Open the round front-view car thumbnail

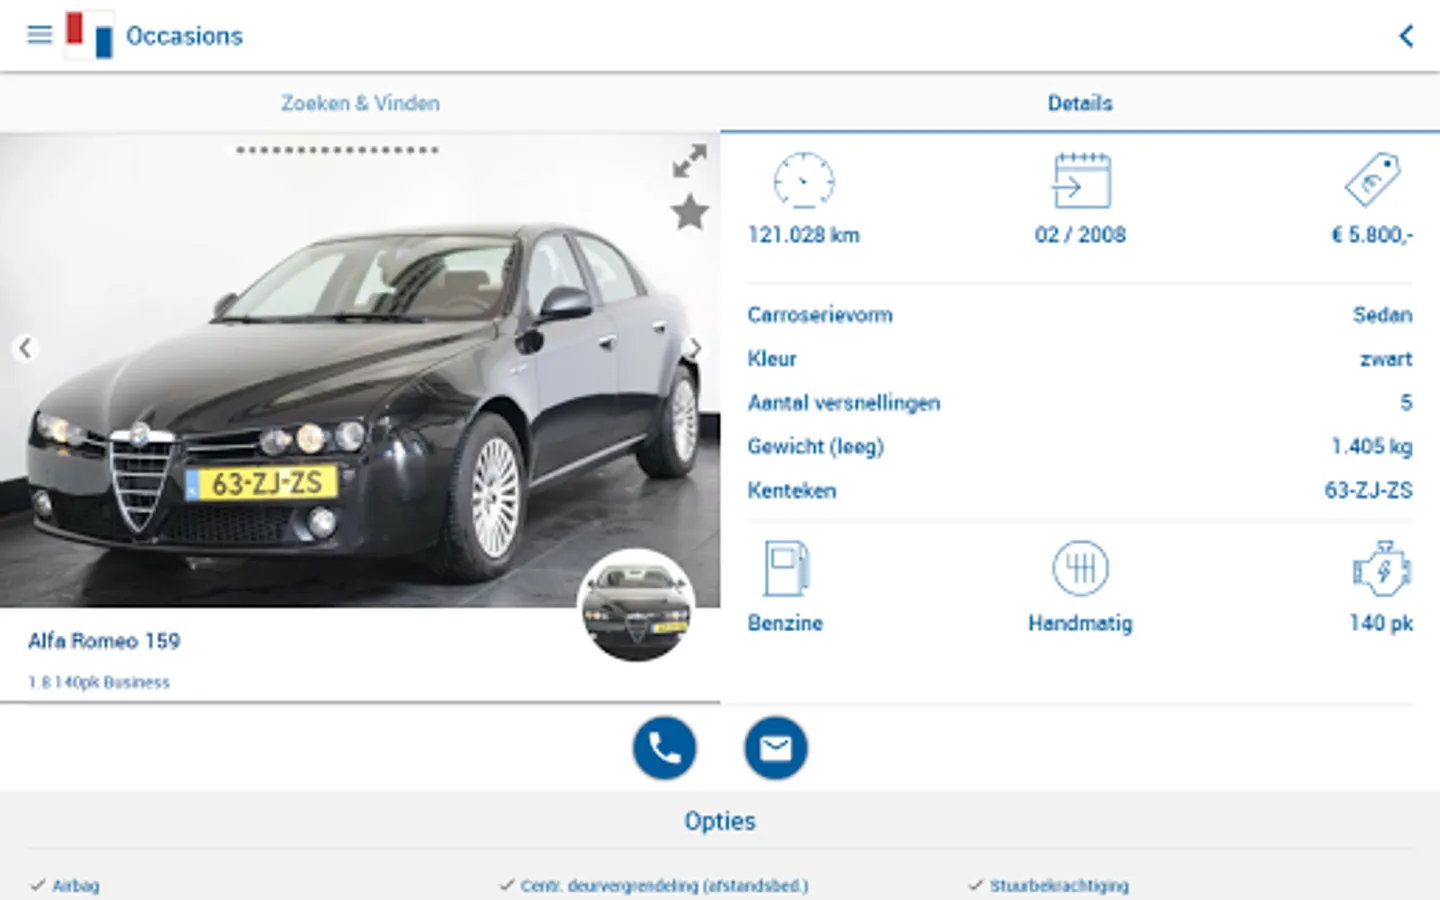coord(637,605)
